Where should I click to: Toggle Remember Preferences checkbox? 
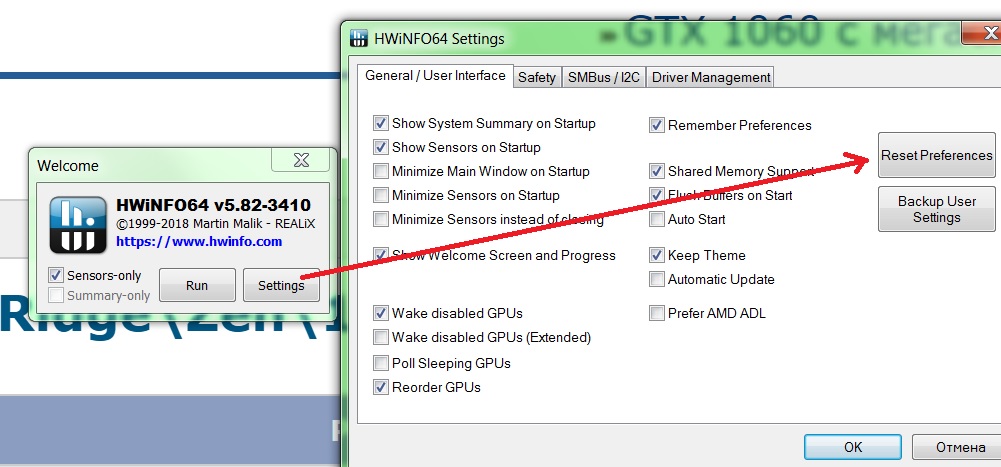click(x=657, y=125)
